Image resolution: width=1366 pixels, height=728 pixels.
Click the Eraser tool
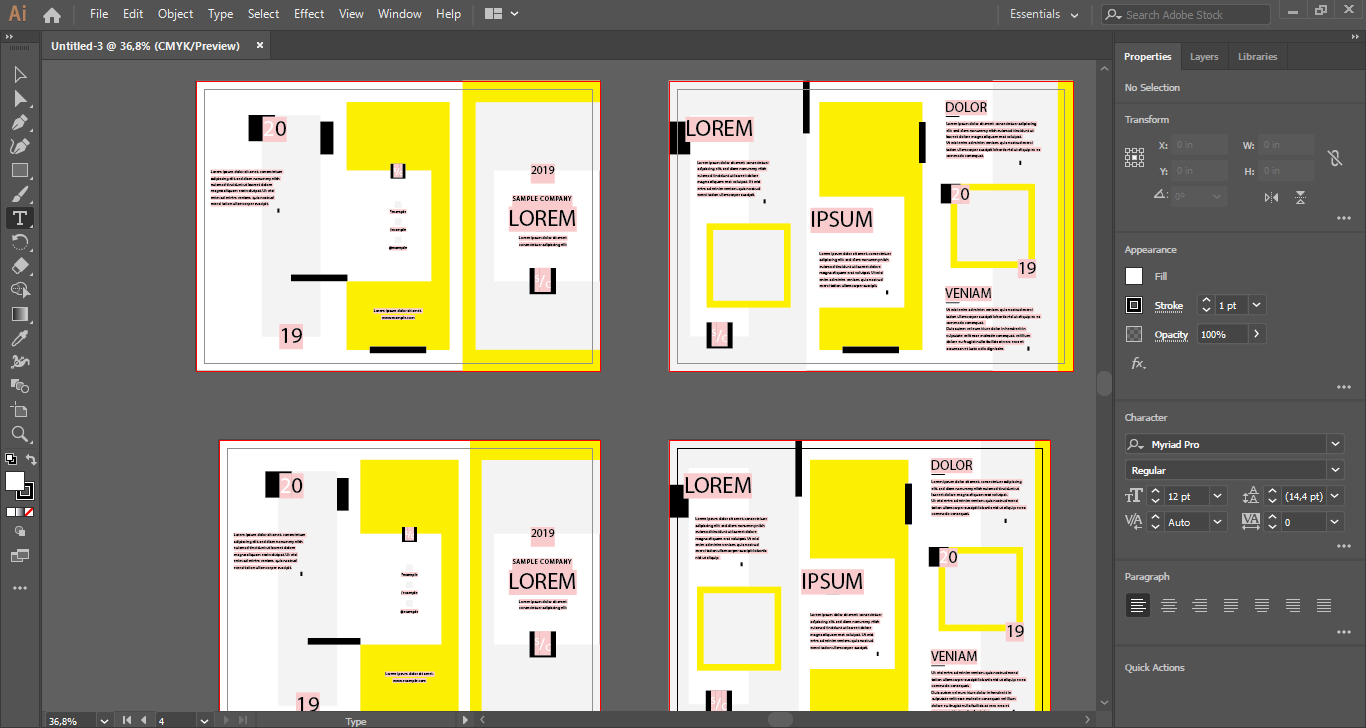[19, 266]
